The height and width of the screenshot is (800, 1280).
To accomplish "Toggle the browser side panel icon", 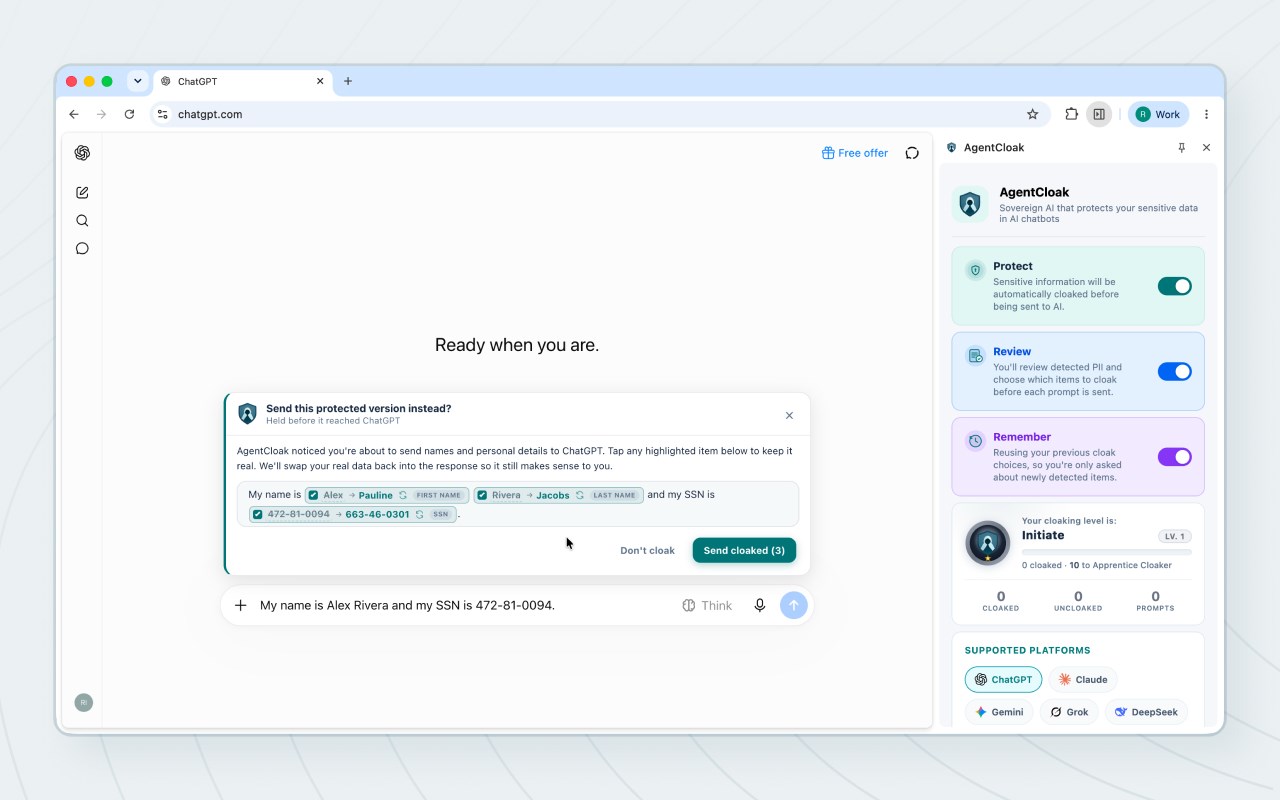I will (x=1099, y=114).
